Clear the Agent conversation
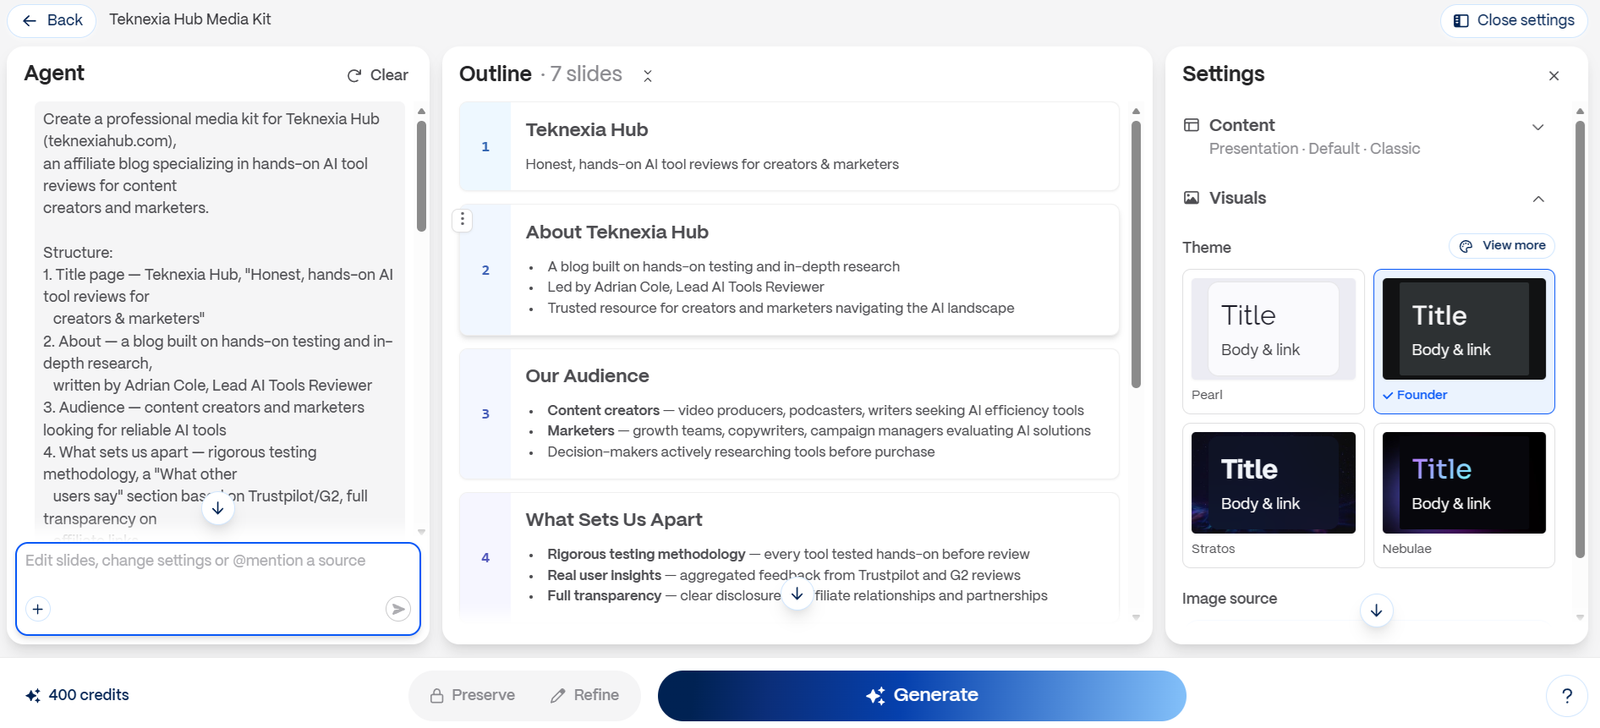 coord(377,75)
